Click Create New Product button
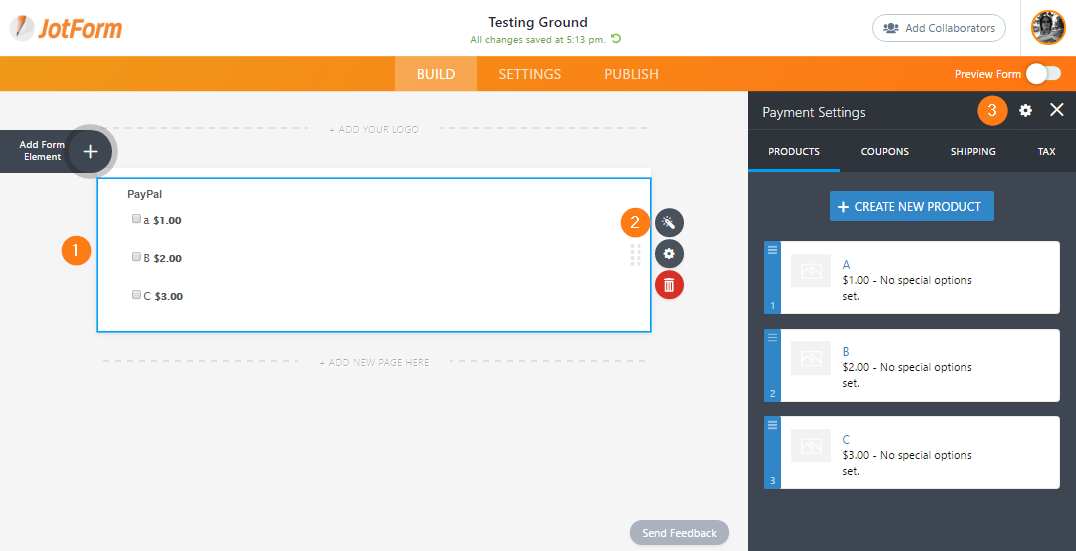 [x=911, y=206]
